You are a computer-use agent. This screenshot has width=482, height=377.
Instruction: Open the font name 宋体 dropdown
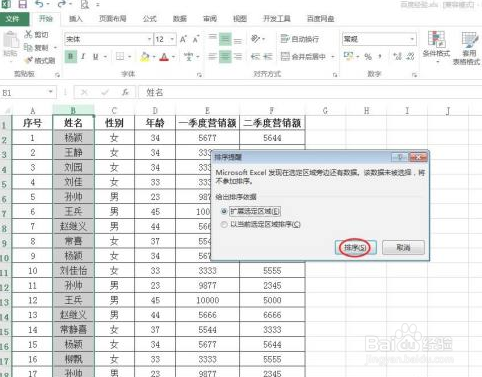[x=149, y=39]
